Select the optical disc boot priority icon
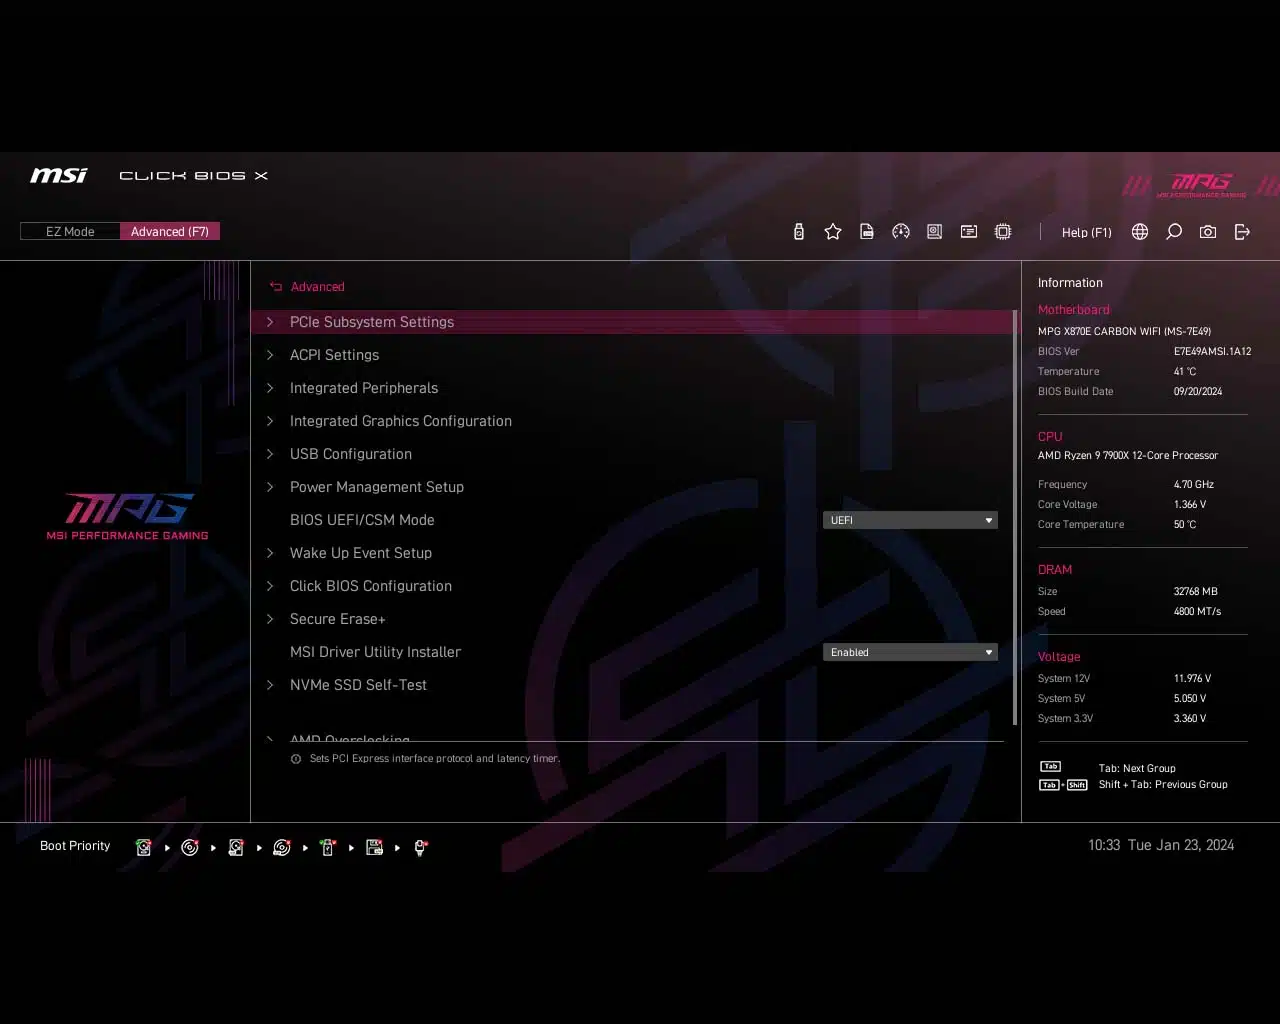This screenshot has width=1280, height=1024. tap(190, 847)
